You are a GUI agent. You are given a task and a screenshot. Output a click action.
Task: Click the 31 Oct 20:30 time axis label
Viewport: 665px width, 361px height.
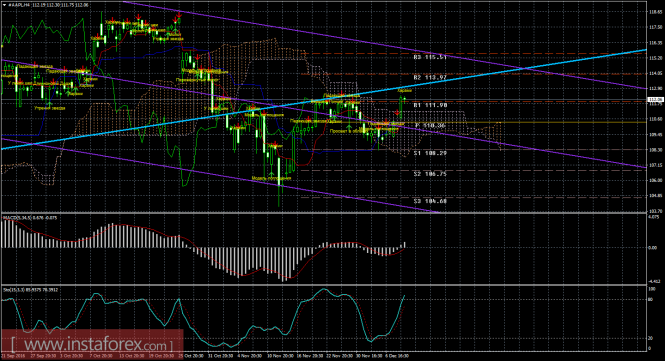(220, 356)
